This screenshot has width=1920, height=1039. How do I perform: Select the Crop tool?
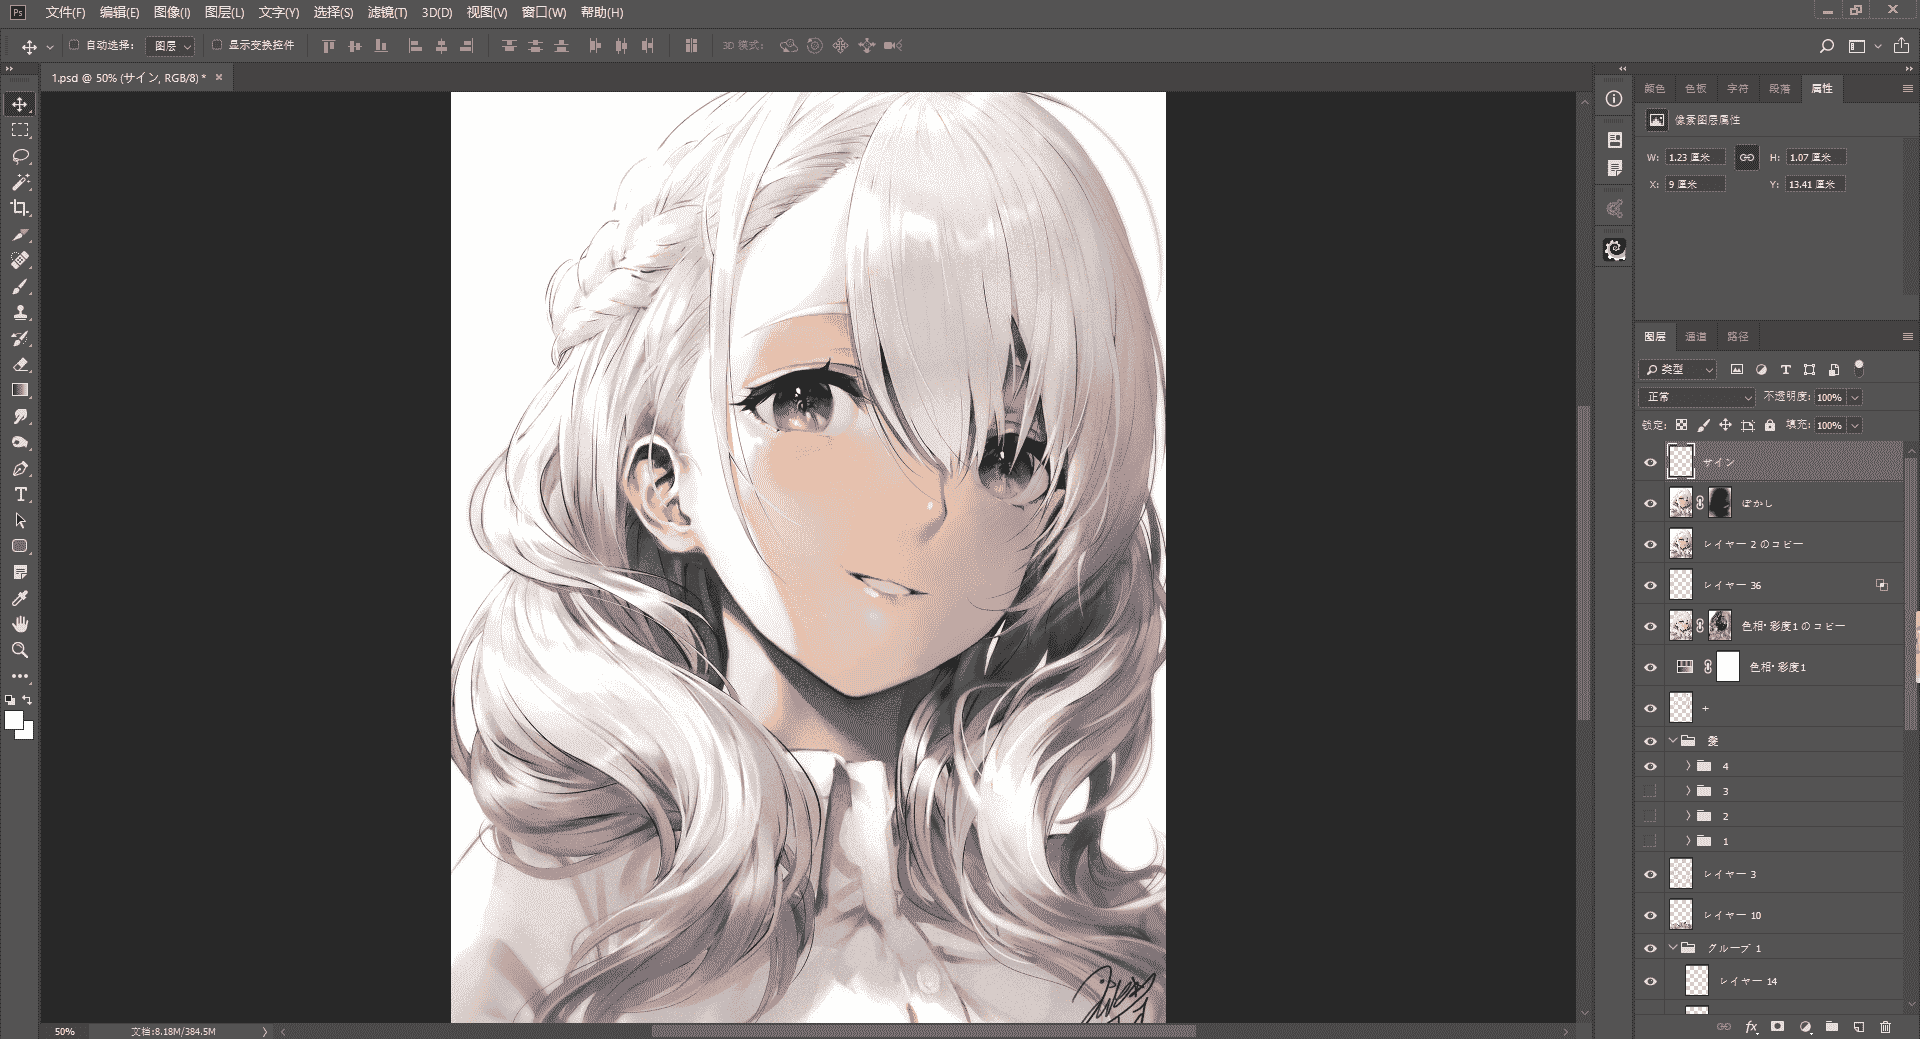20,208
